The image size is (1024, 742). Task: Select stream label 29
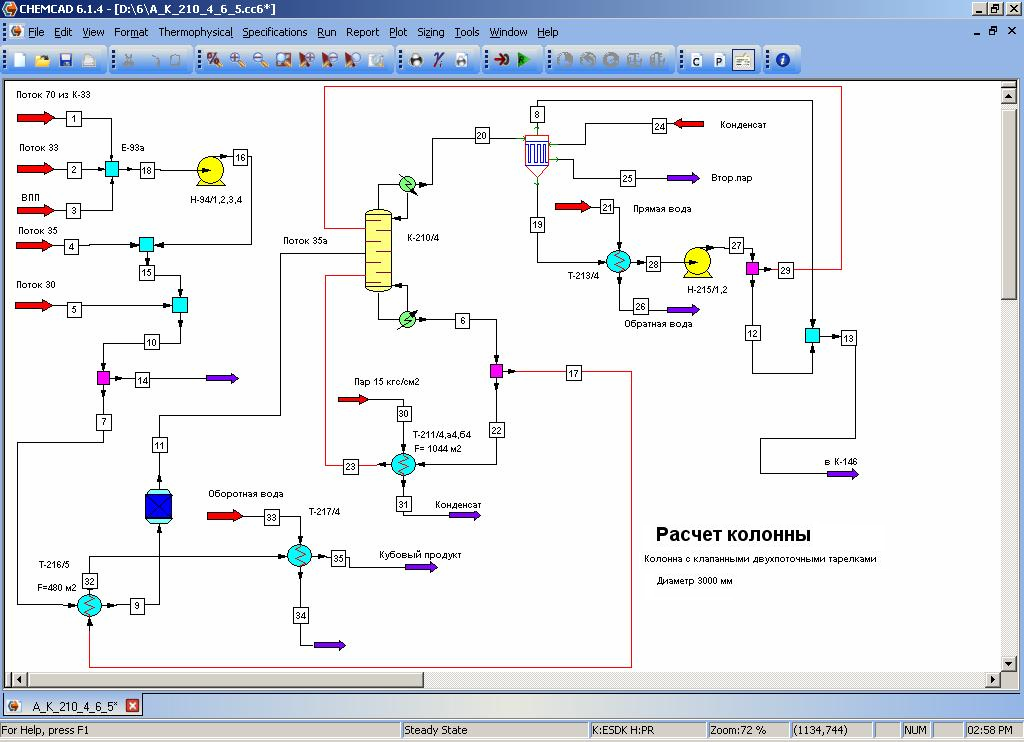pyautogui.click(x=786, y=270)
